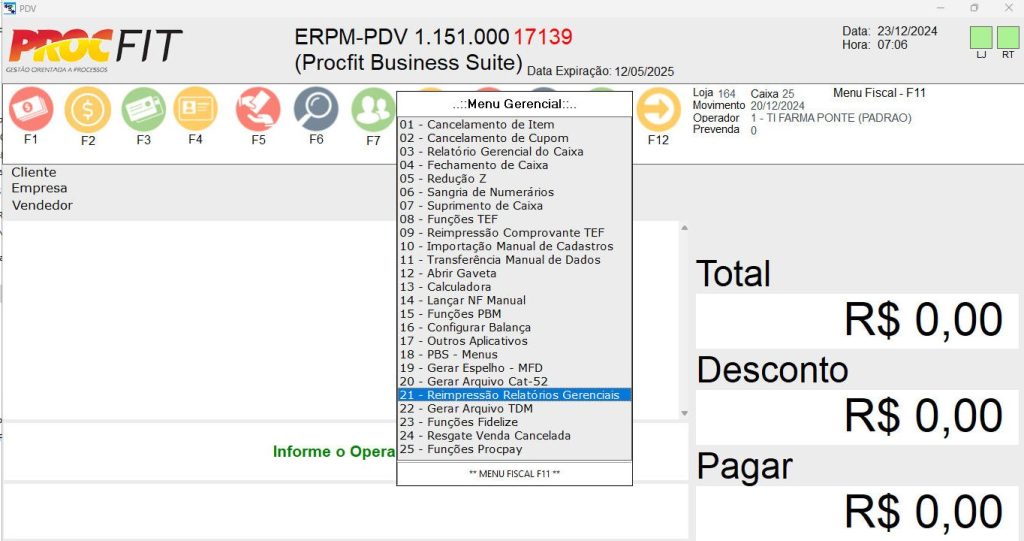Viewport: 1024px width, 541px height.
Task: Click the Pagar R$ 0,00 value
Action: (923, 512)
